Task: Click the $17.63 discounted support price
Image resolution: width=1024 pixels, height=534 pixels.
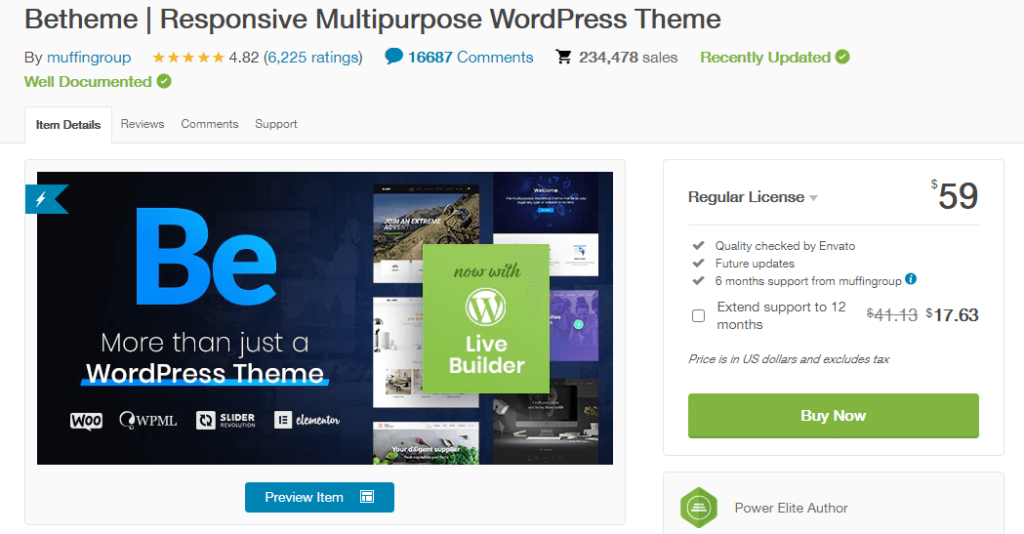Action: [x=952, y=315]
